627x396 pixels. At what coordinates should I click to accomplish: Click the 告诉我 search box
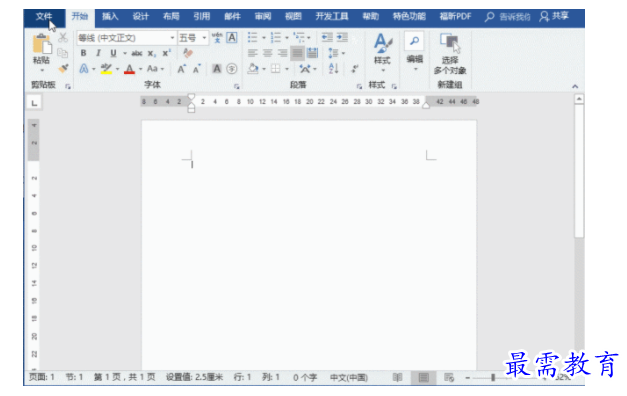pos(508,17)
